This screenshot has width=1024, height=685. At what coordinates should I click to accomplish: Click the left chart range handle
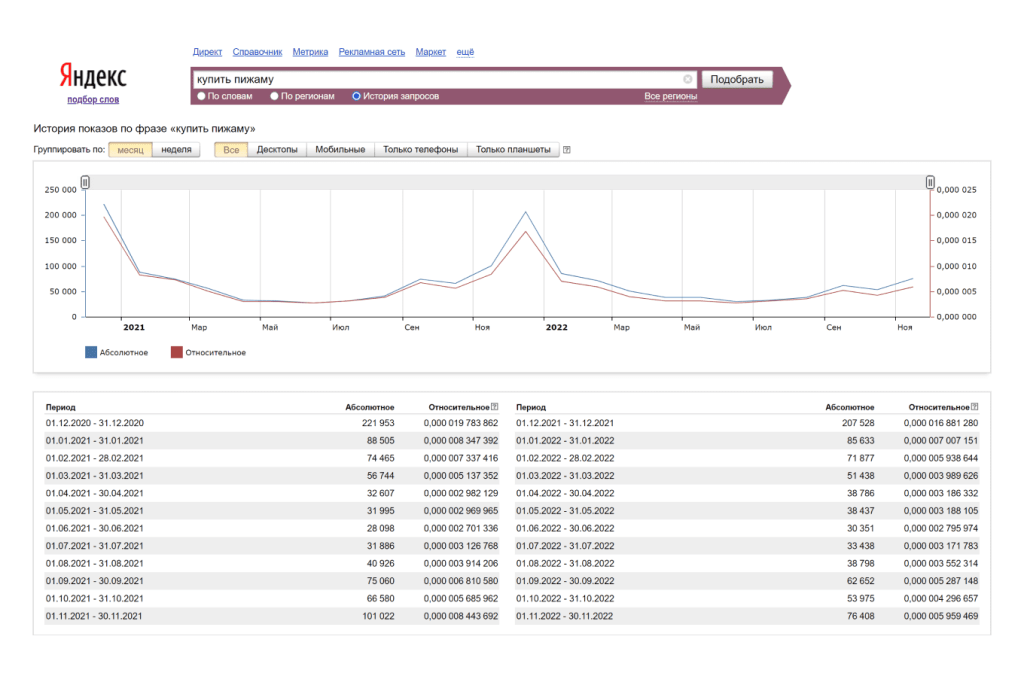(x=85, y=182)
